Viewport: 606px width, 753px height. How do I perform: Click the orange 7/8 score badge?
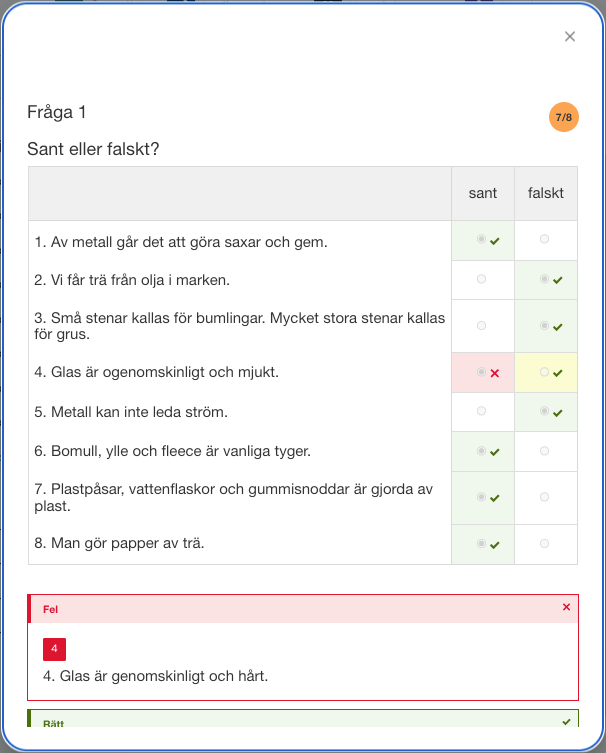point(564,117)
